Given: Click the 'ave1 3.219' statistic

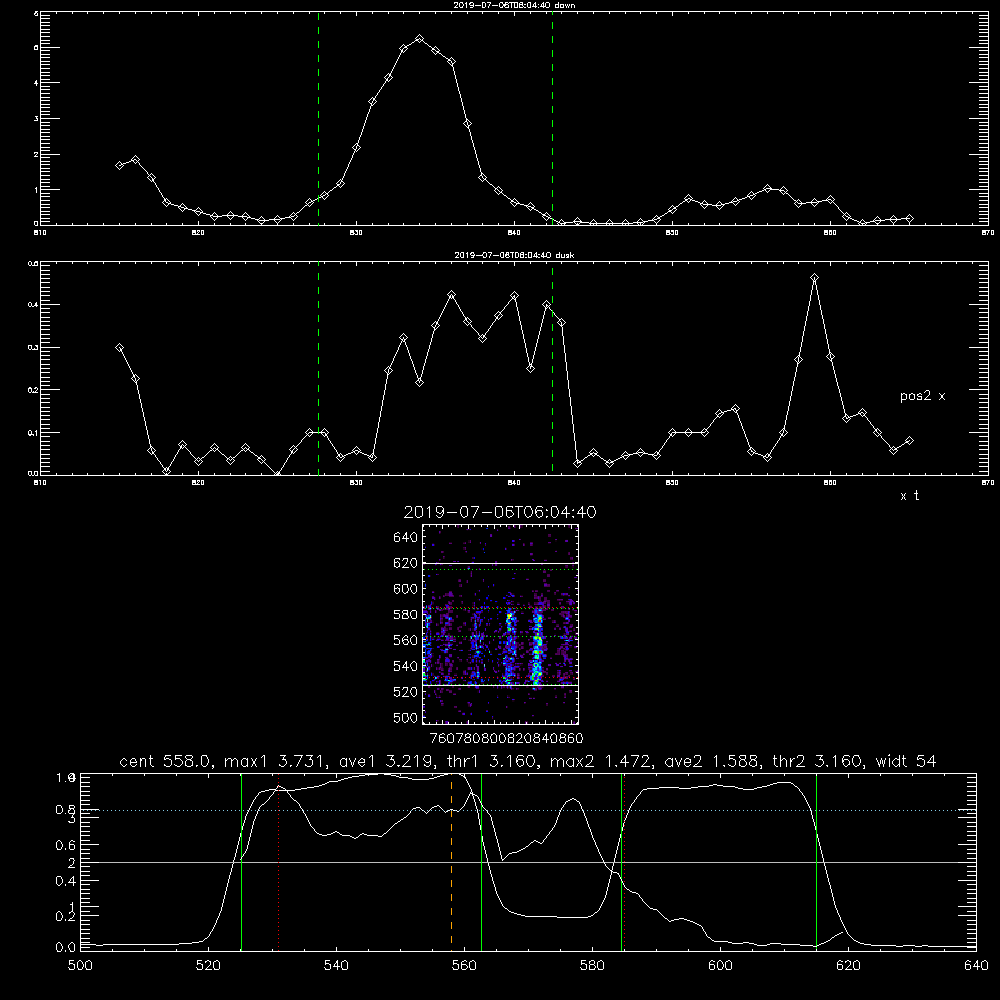Looking at the screenshot, I should (x=386, y=761).
